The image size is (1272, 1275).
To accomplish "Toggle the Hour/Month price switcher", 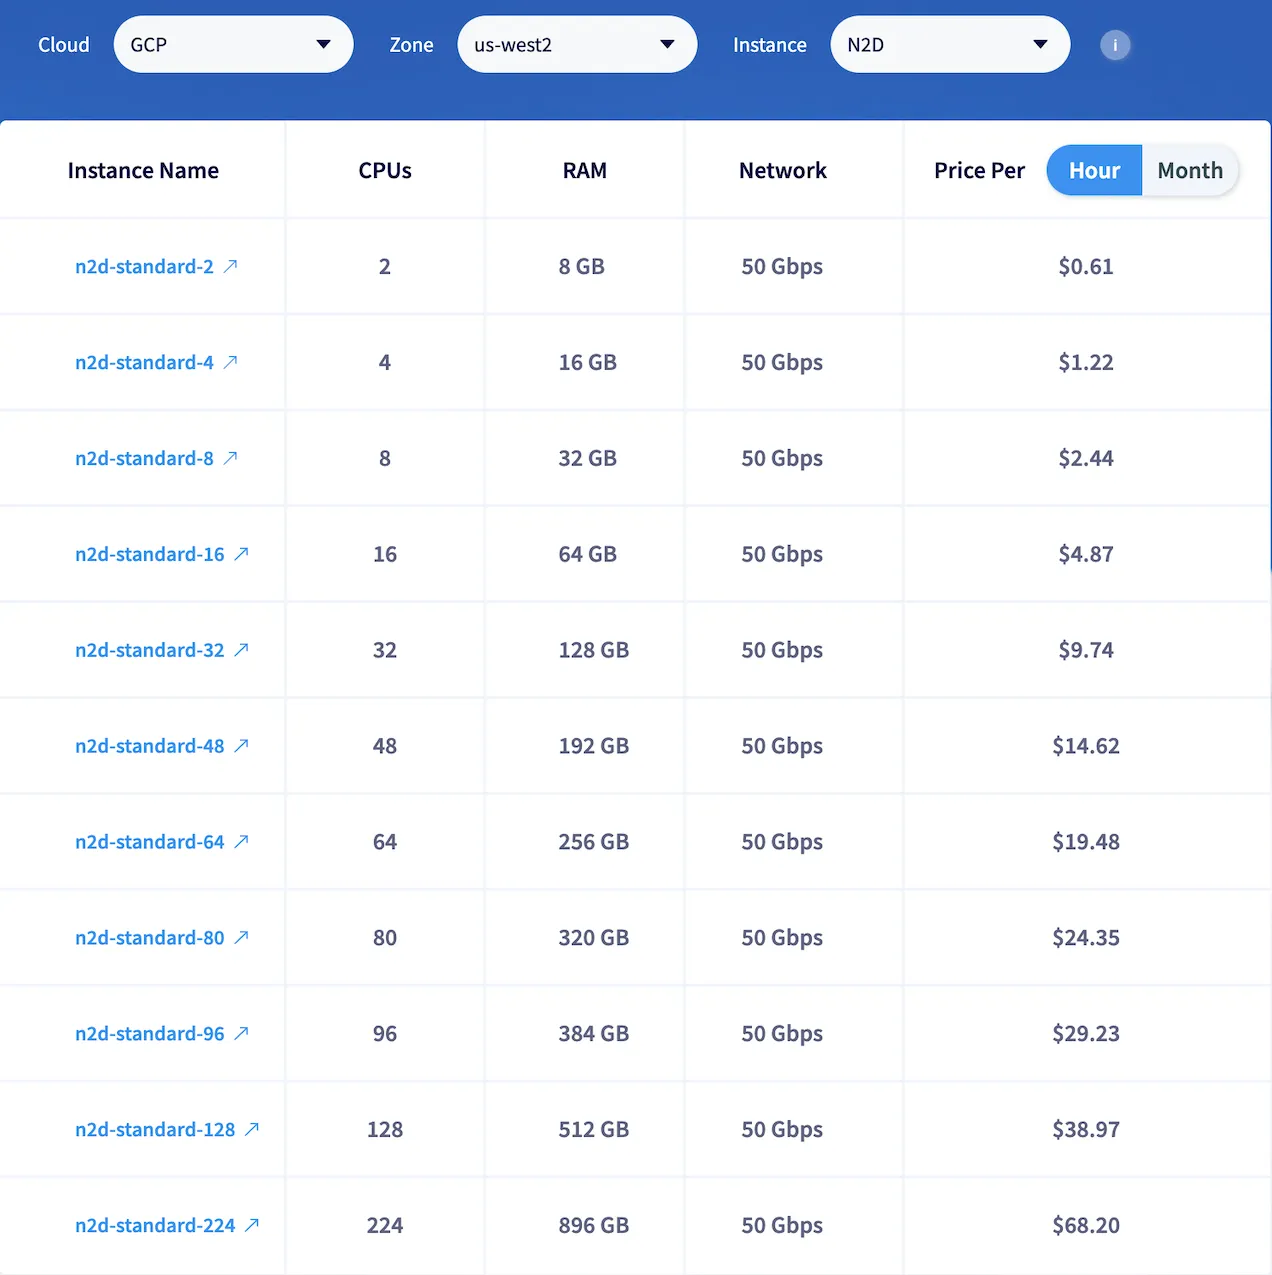I will click(1141, 170).
